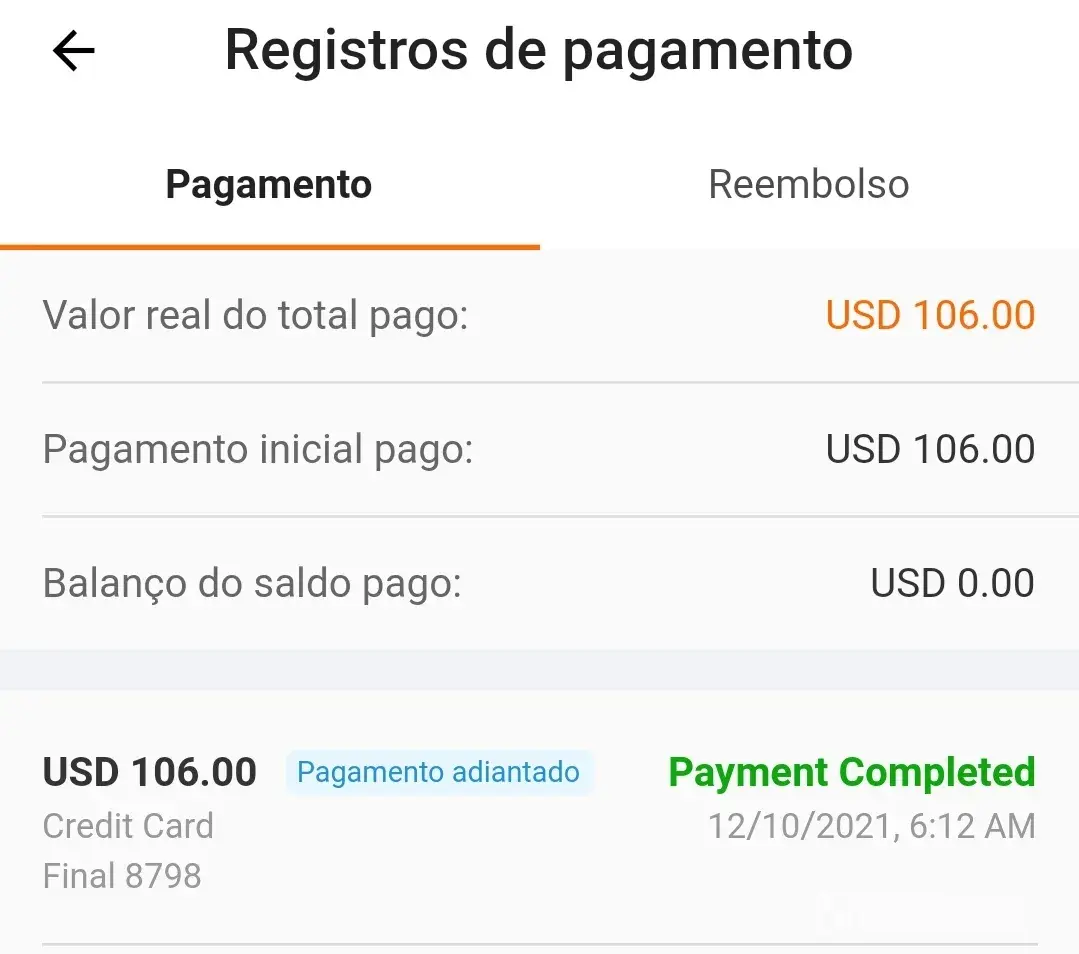Click the divider line below Final 8798
Screen dimensions: 1079x954
tap(540, 944)
